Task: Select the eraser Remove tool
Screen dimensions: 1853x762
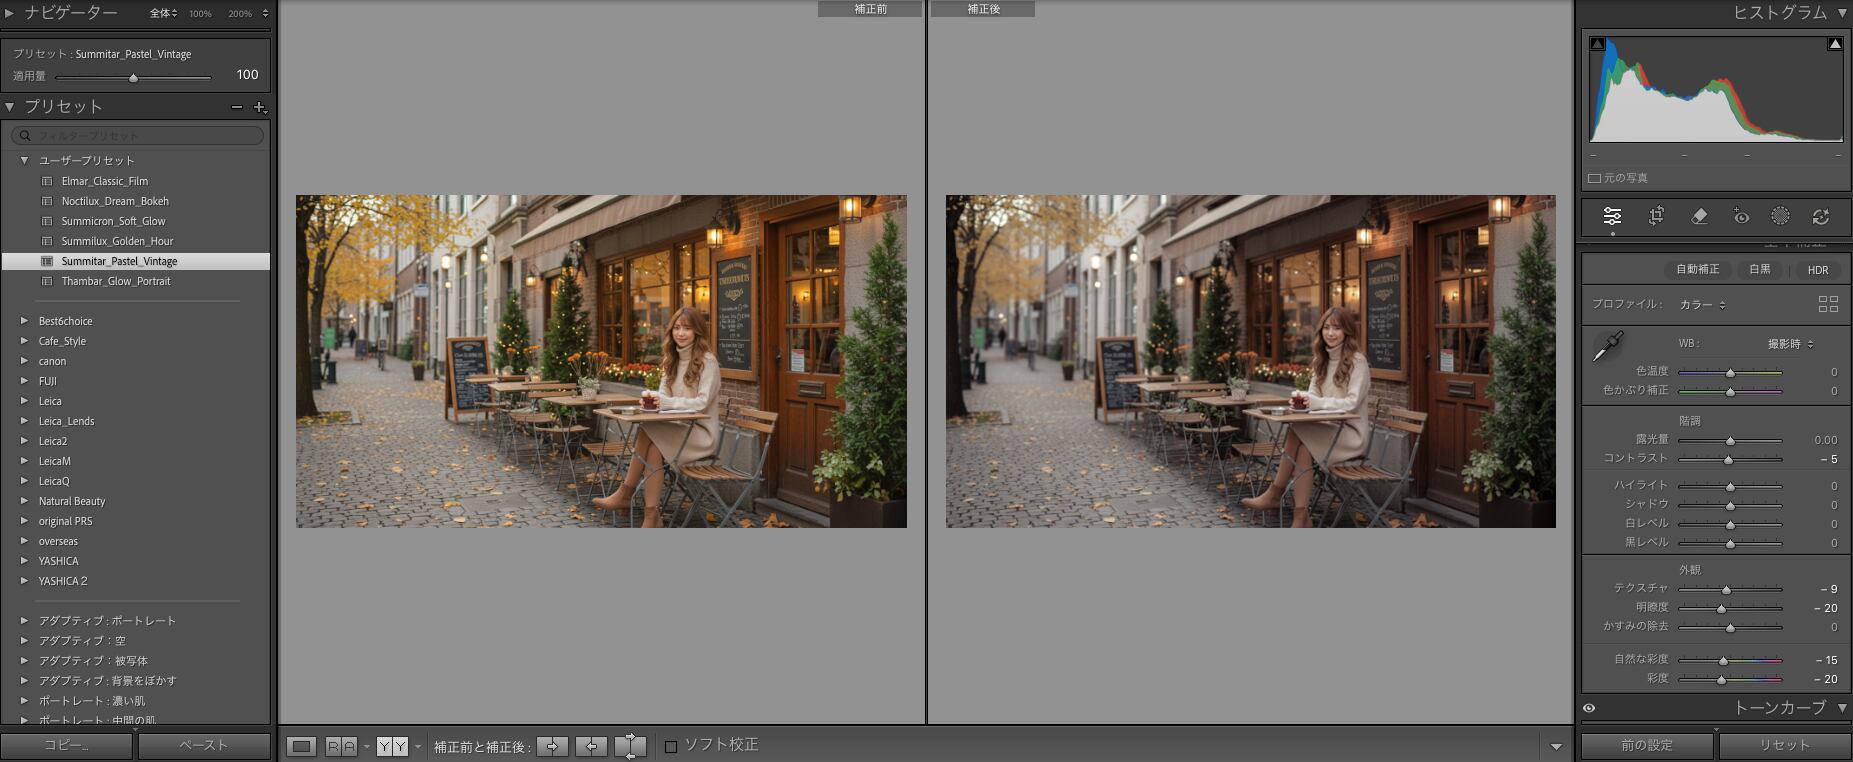Action: [1698, 216]
